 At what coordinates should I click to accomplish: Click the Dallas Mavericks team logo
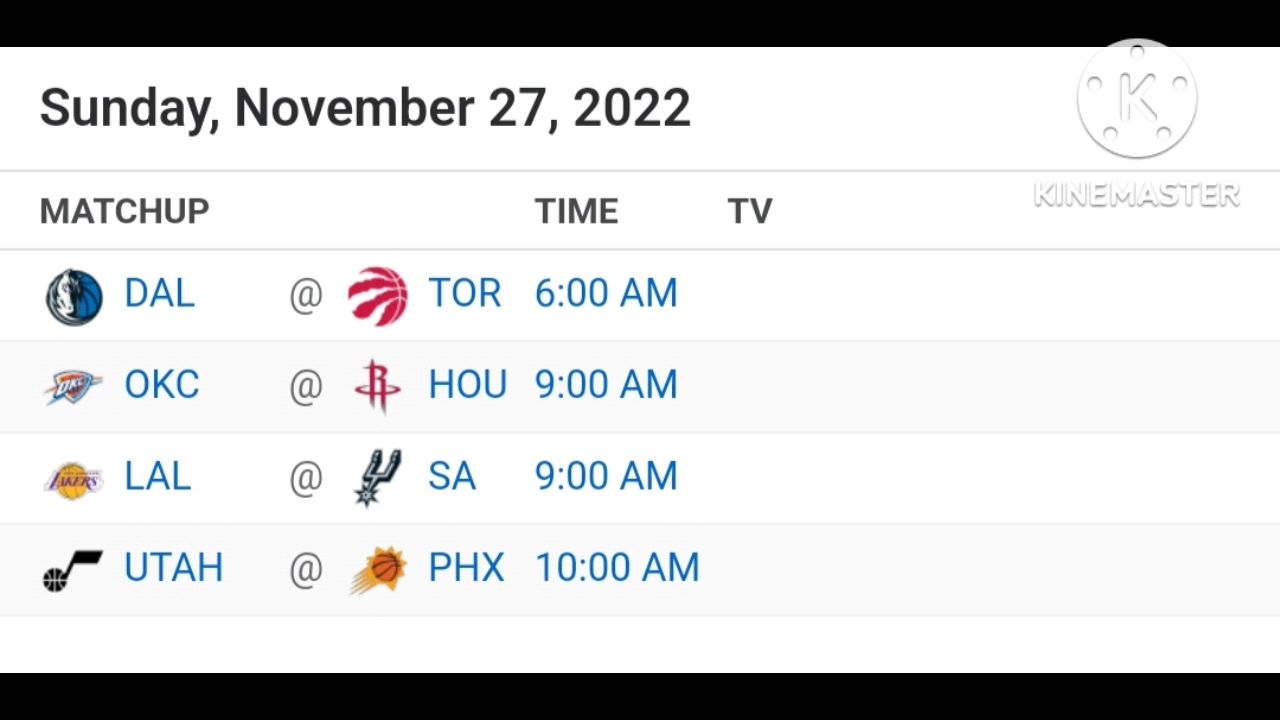75,297
